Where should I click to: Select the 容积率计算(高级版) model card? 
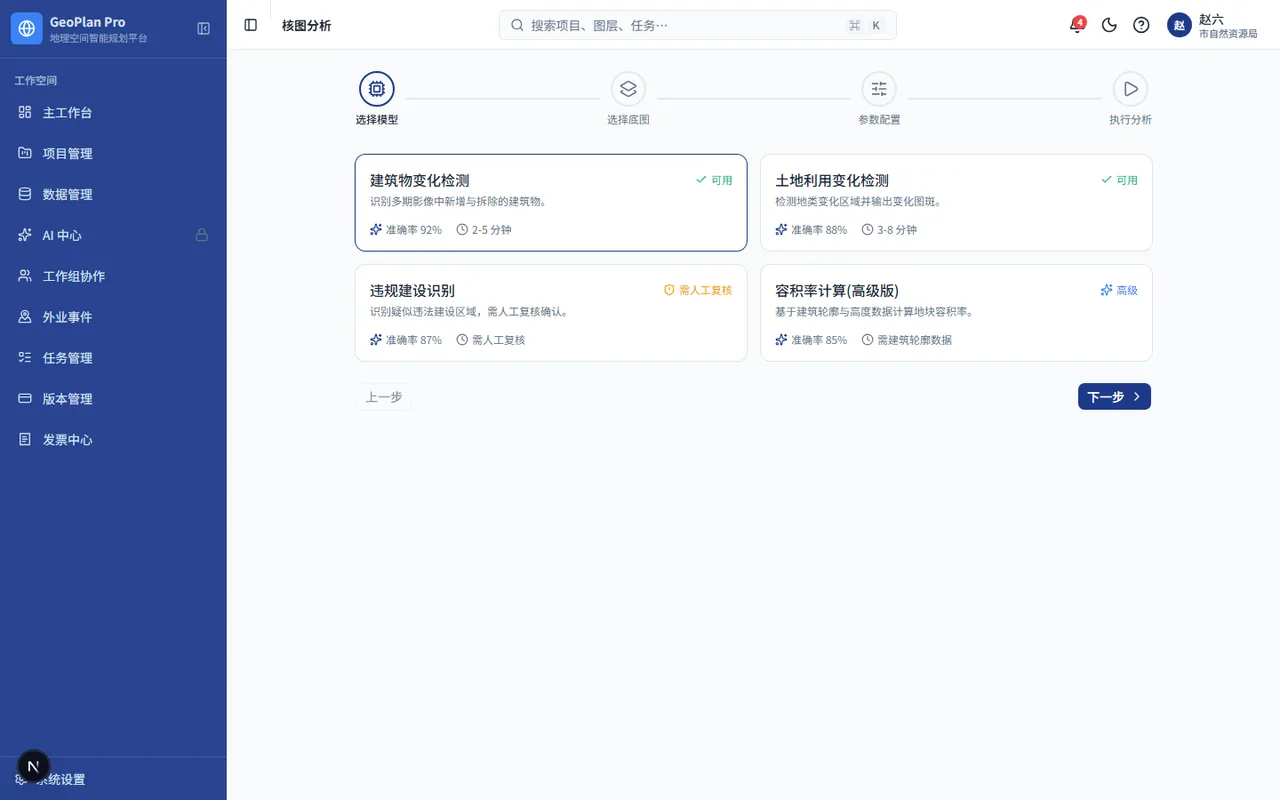pyautogui.click(x=956, y=312)
